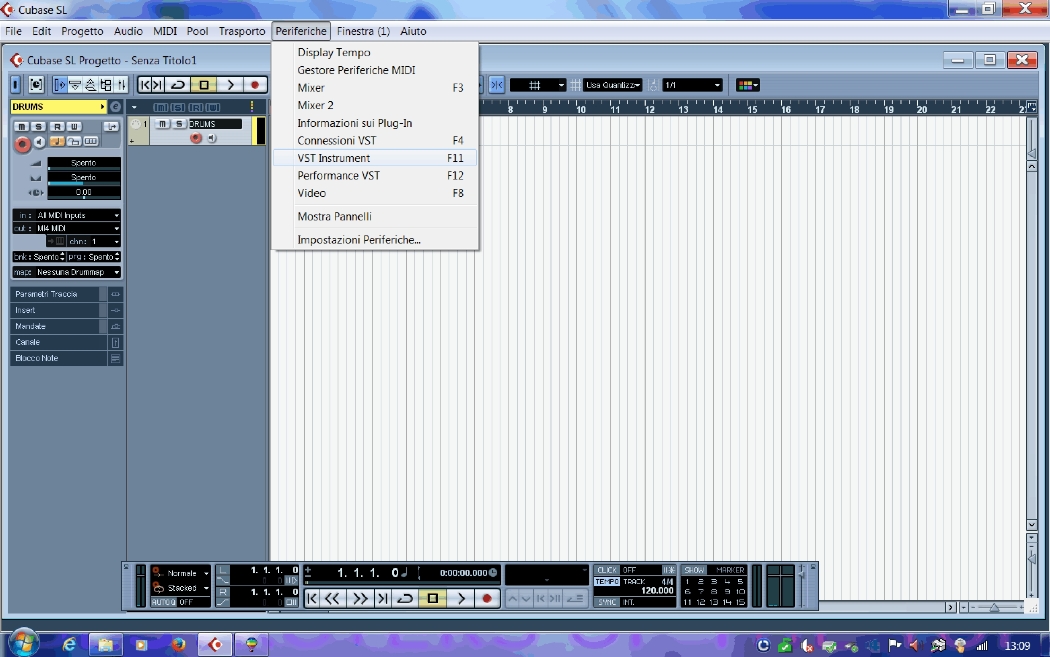This screenshot has height=657, width=1050.
Task: Adjust the volume slider showing Spento
Action: pos(84,163)
